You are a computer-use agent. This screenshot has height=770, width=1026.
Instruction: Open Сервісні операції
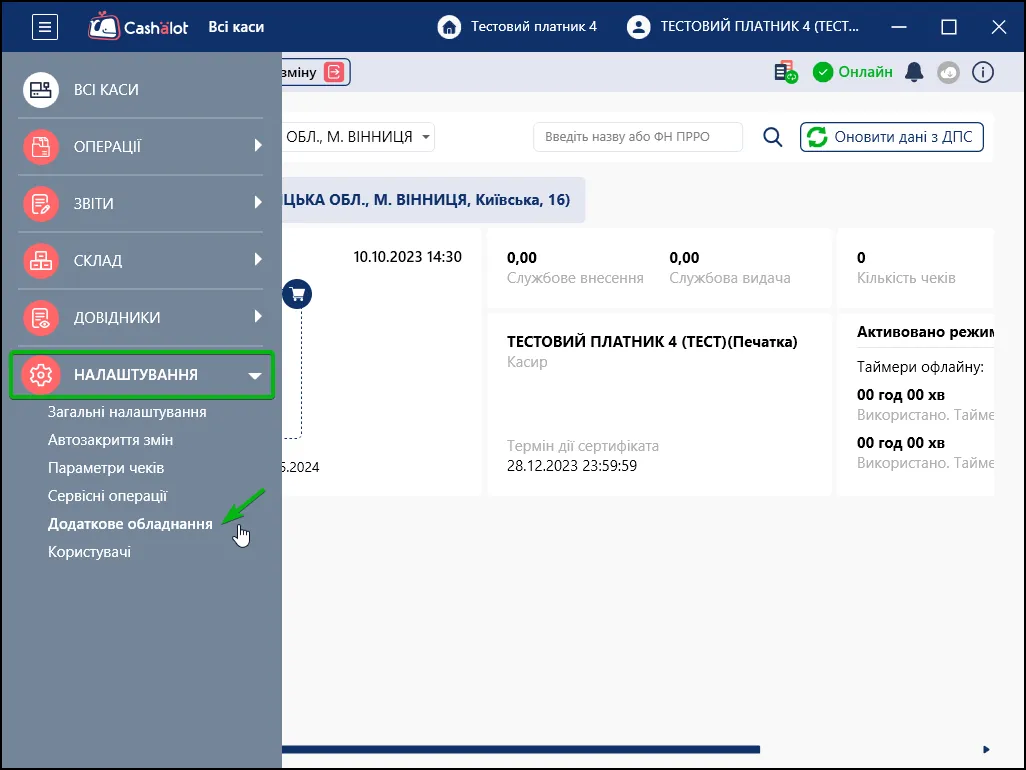click(x=107, y=496)
